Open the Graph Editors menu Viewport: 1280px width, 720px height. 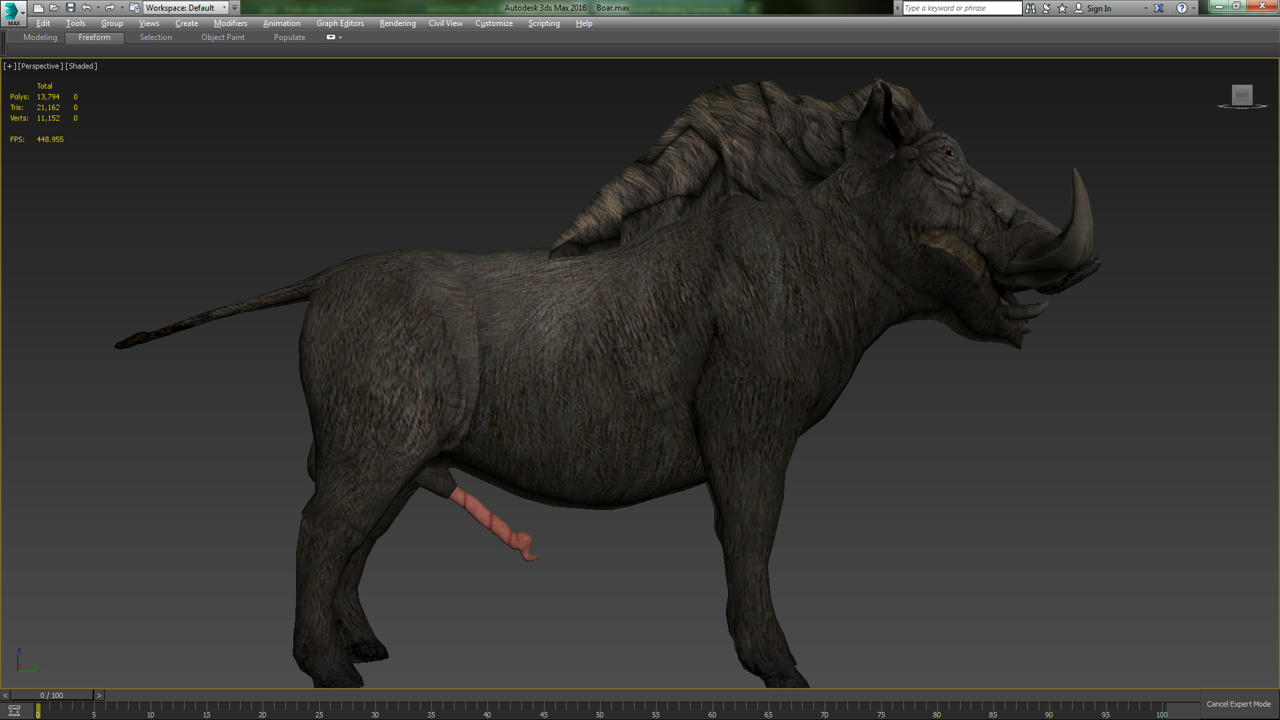point(340,23)
